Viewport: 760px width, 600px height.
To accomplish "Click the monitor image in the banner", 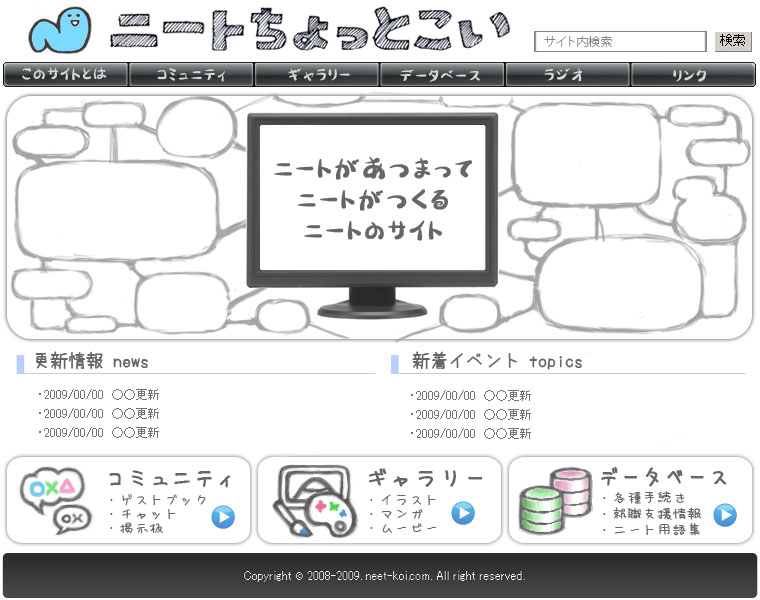I will (372, 216).
